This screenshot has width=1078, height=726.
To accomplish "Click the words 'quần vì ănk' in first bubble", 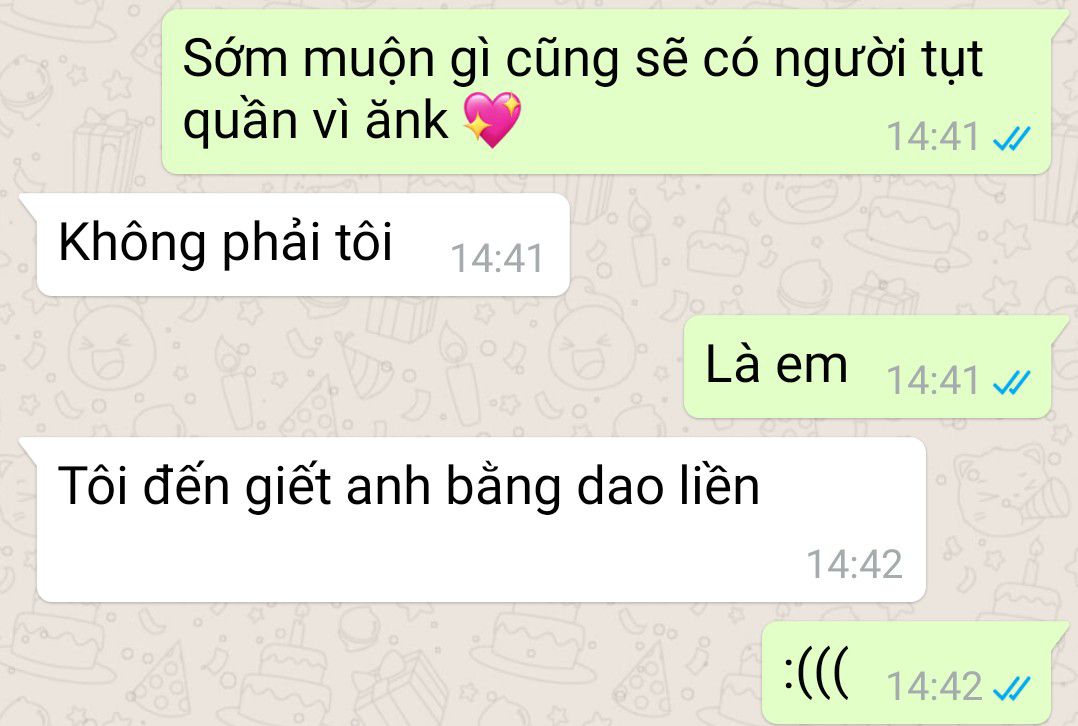I will [x=316, y=122].
